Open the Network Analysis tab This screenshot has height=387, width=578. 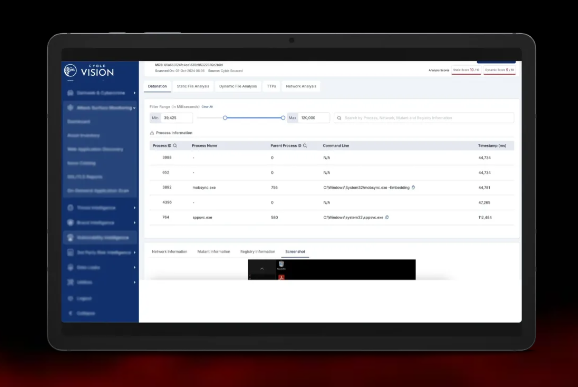click(301, 86)
